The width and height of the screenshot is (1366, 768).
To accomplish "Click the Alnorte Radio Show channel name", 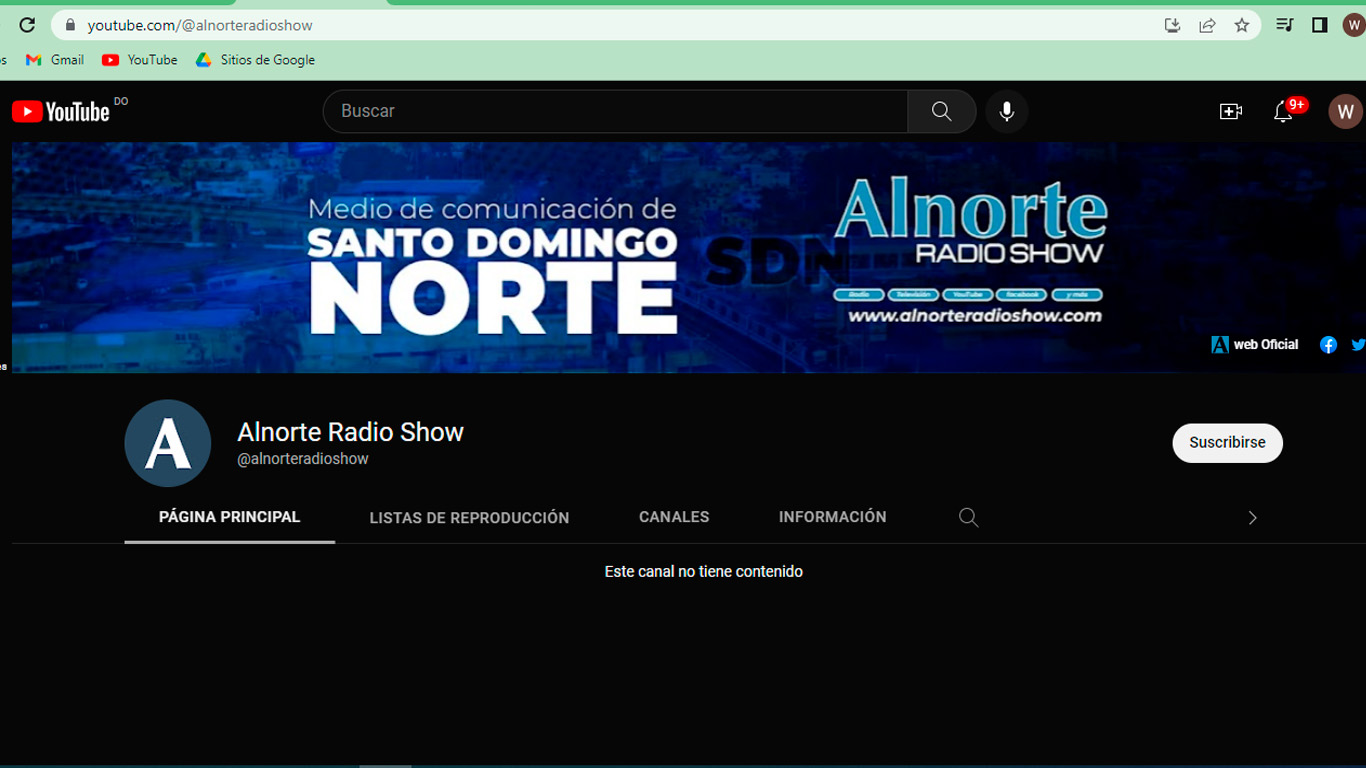I will click(350, 432).
